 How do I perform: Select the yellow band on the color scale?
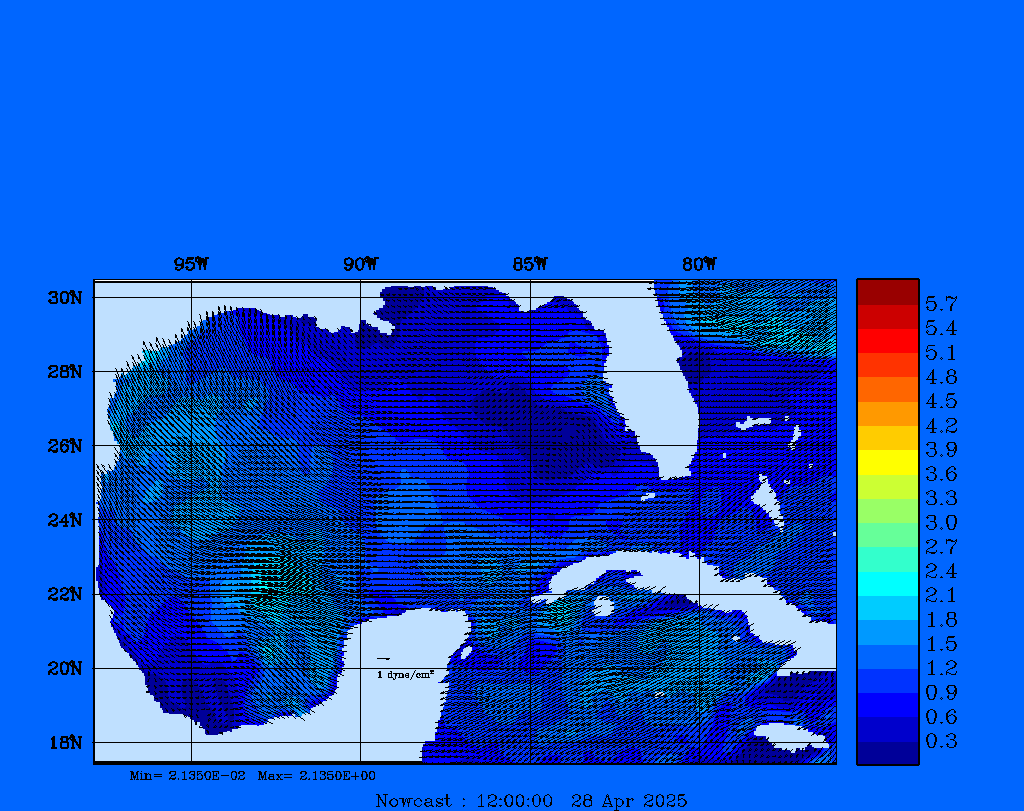point(887,462)
